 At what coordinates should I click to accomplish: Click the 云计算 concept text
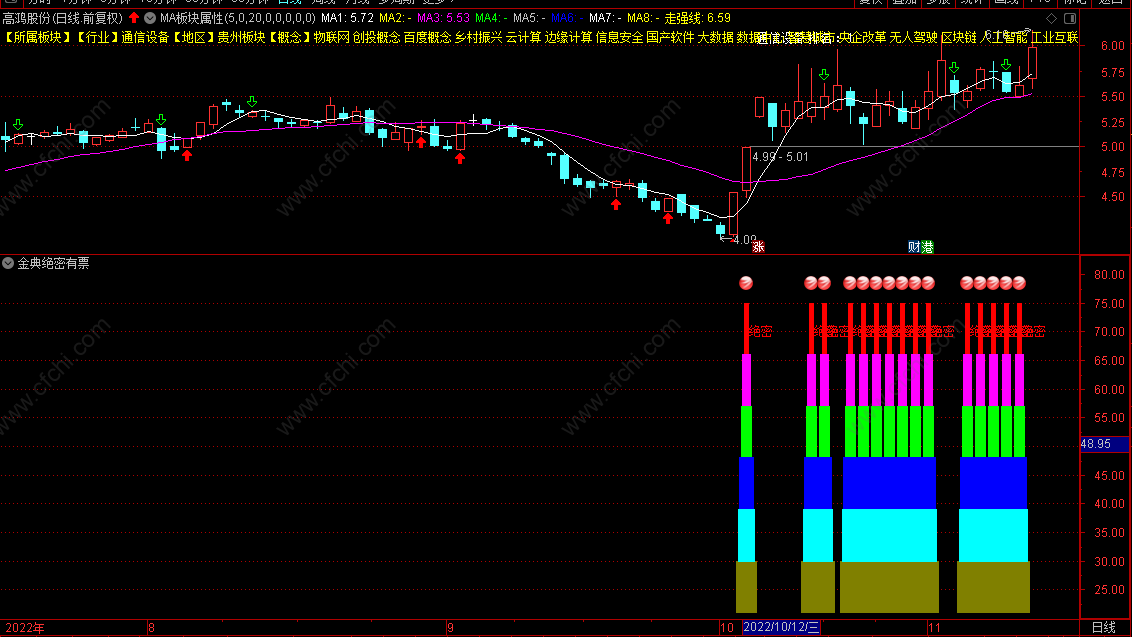click(523, 37)
